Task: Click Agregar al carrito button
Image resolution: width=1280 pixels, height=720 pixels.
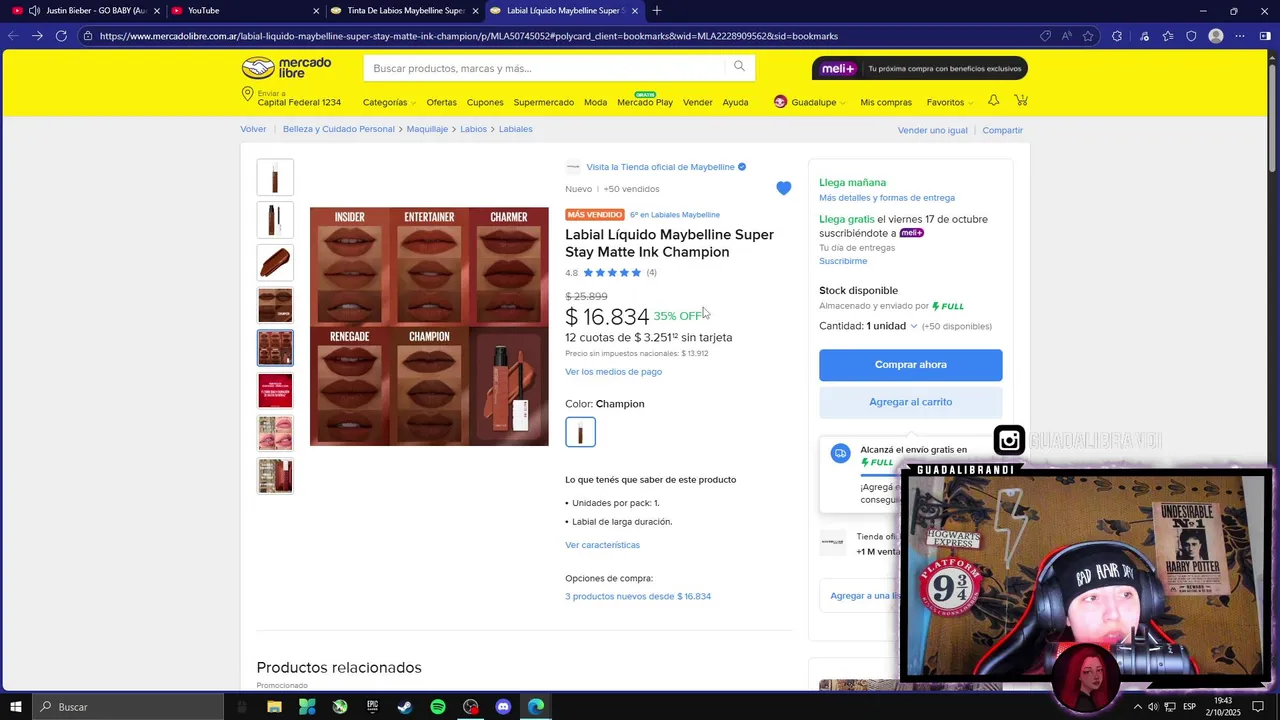Action: point(910,402)
